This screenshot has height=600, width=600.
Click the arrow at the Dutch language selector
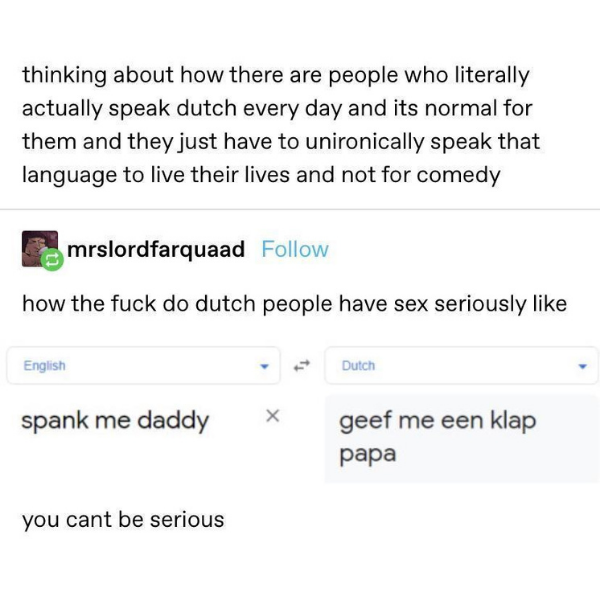tap(582, 366)
